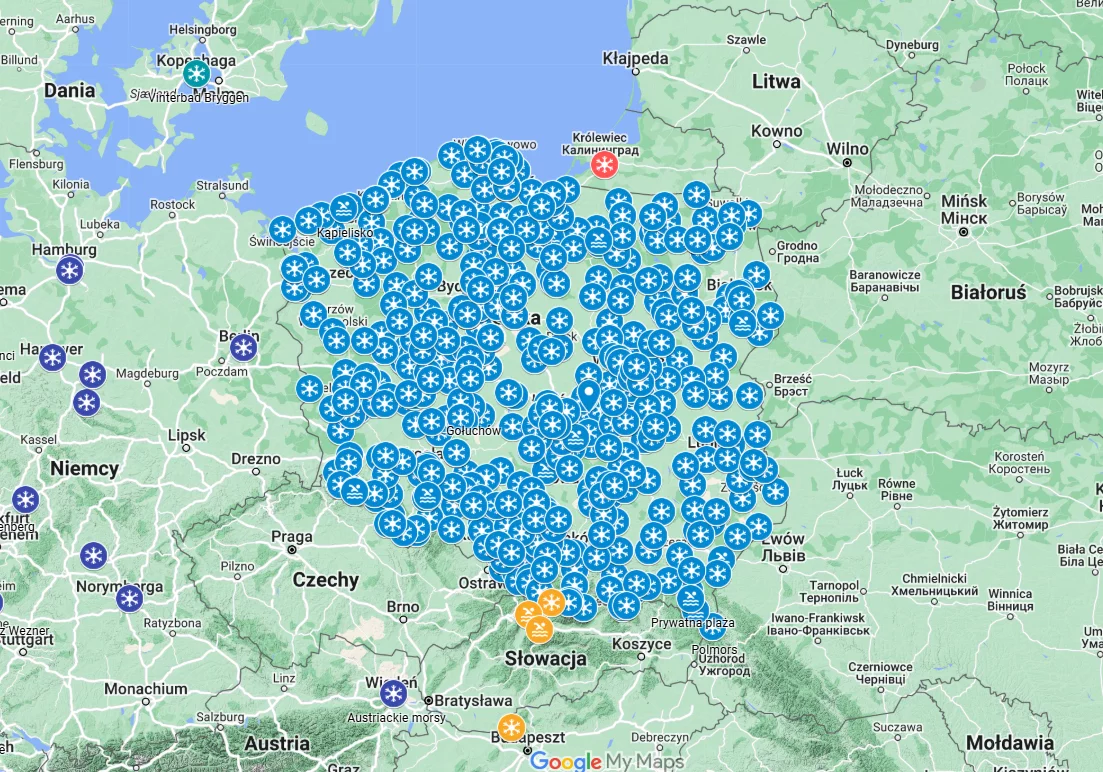
Task: Open the purple marker by the Frankfurt label
Action: pos(25,500)
